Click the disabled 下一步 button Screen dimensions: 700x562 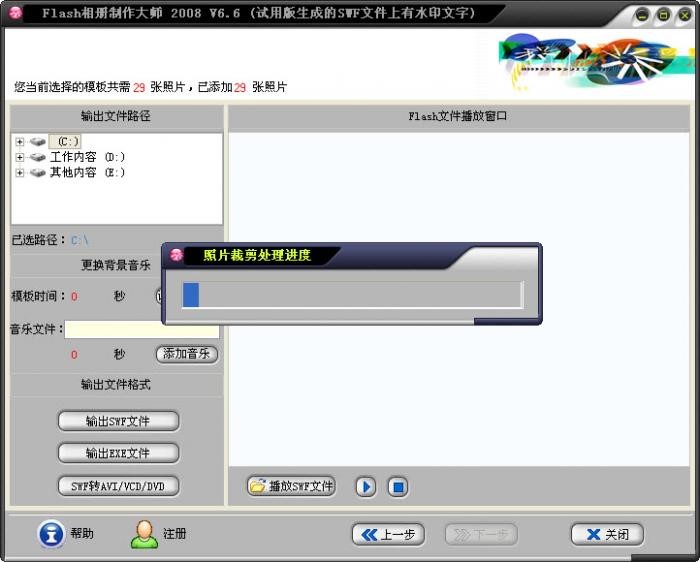[x=481, y=534]
